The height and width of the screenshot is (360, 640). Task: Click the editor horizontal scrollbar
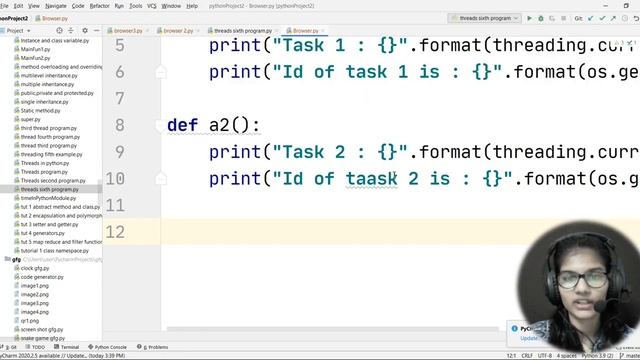(333, 329)
